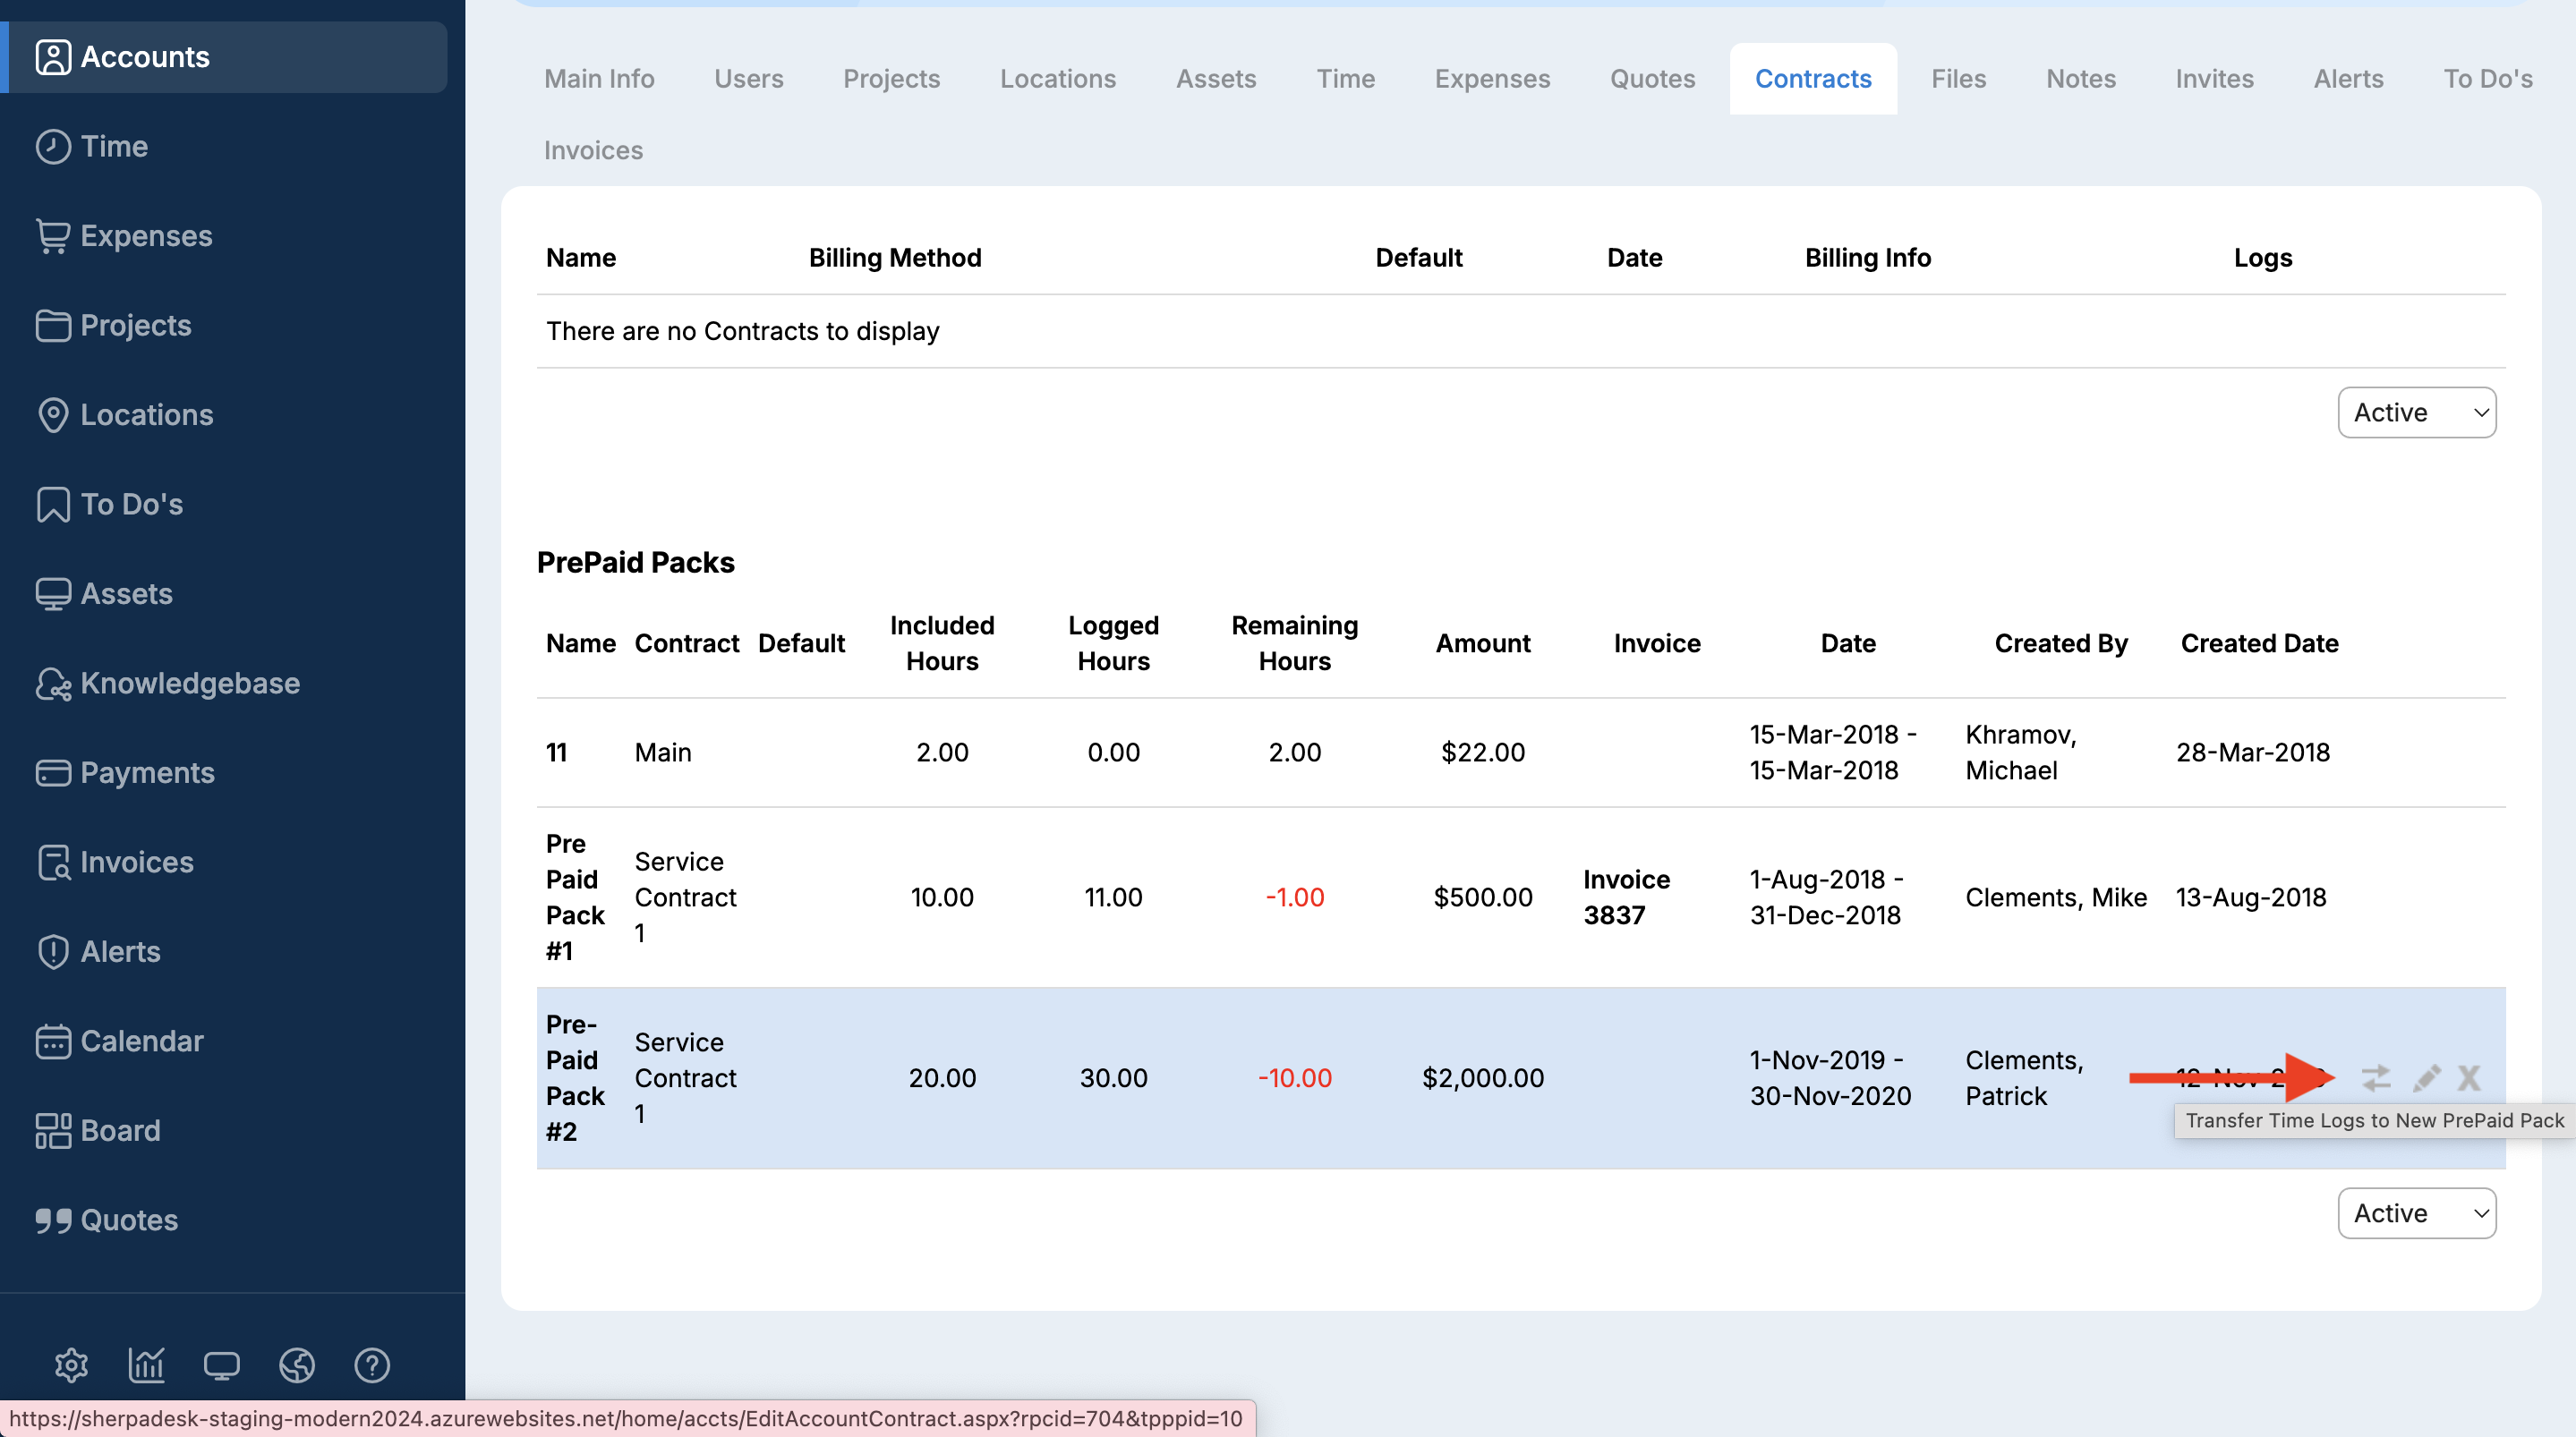Open help question mark icon
Screen dimensions: 2576x1437
(372, 1365)
